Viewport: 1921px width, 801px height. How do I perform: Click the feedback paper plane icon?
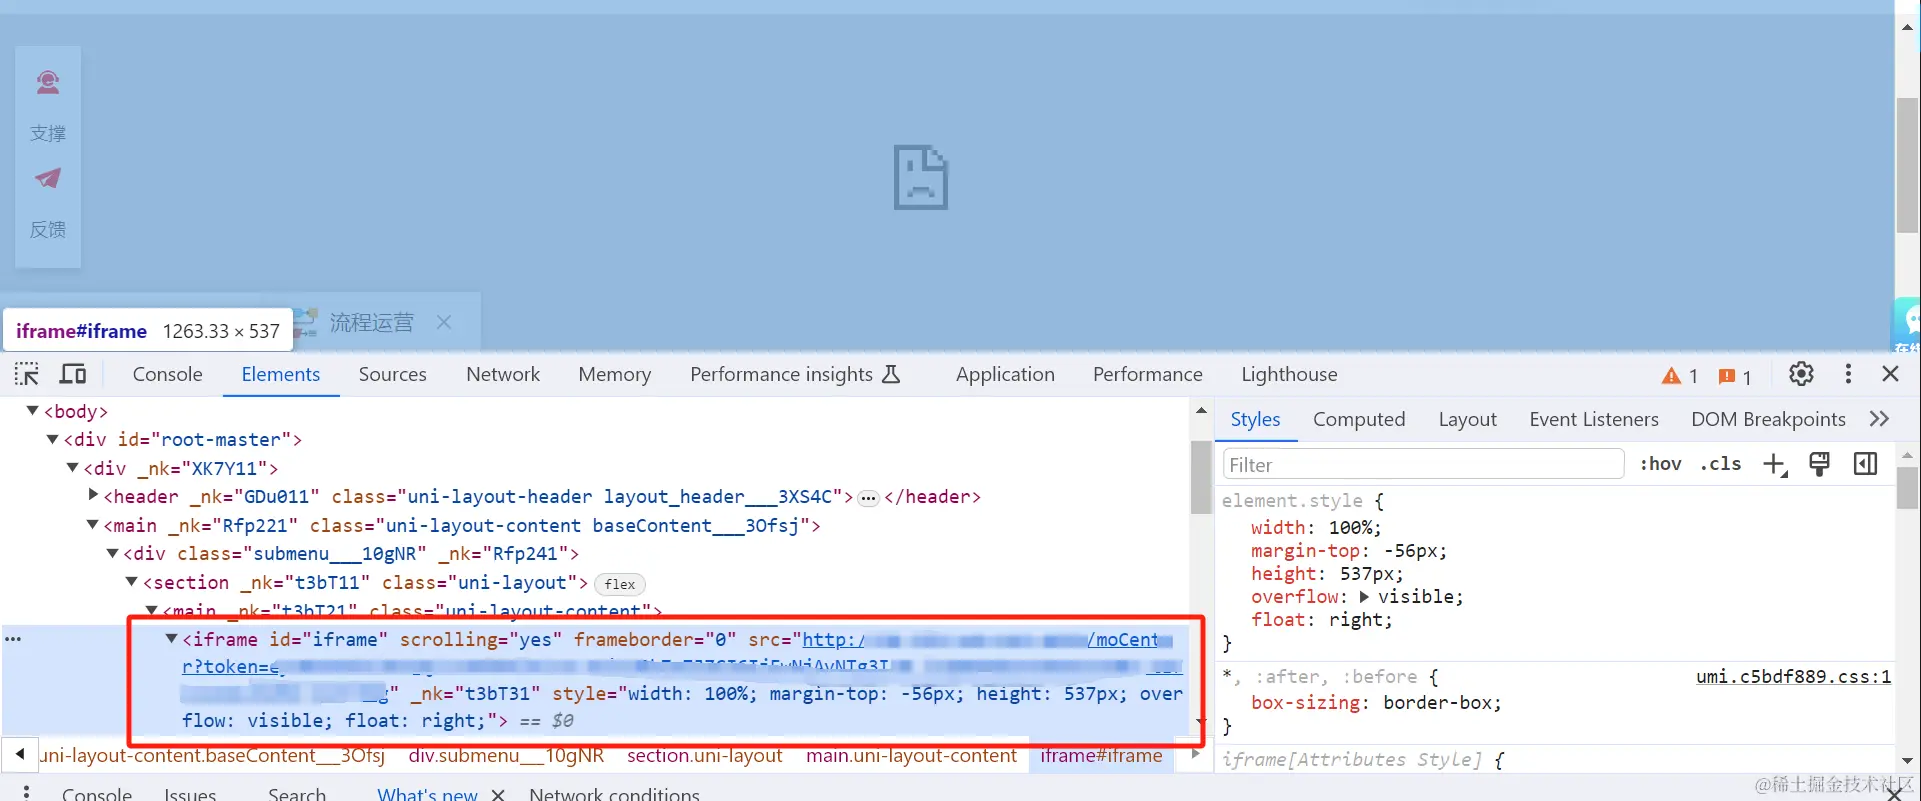[x=48, y=178]
